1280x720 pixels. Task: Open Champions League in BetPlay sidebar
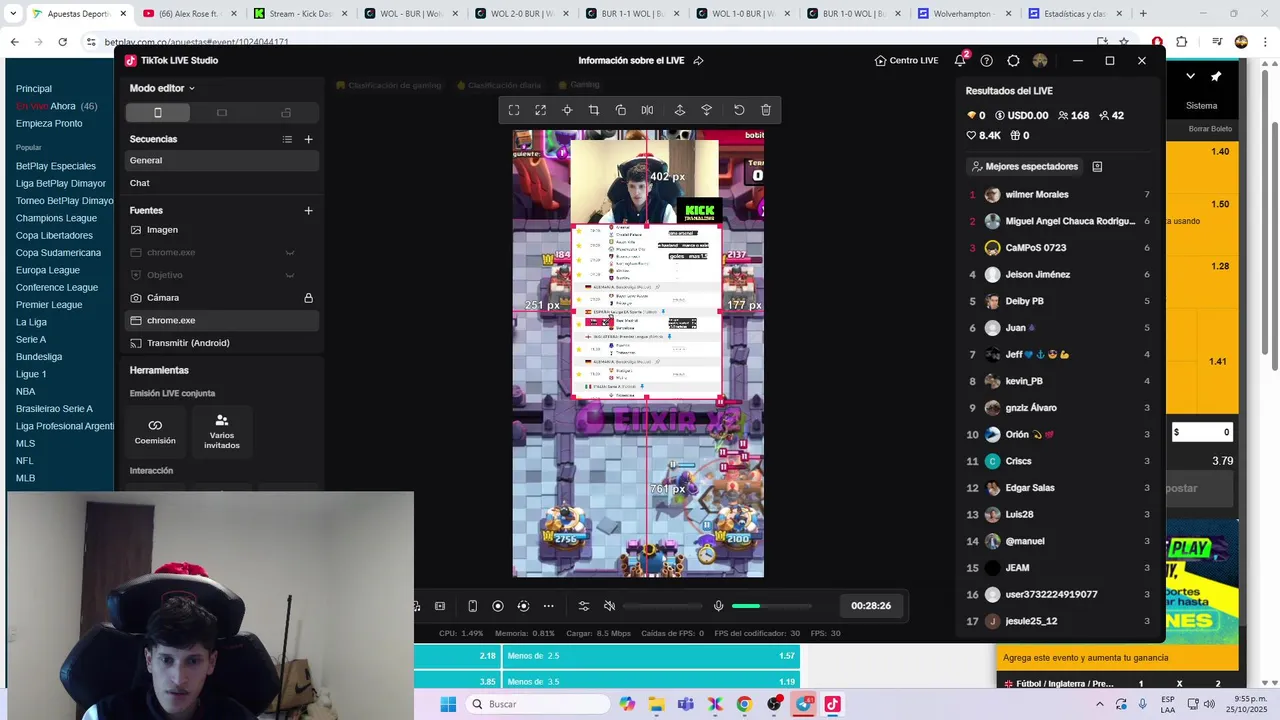tap(56, 218)
